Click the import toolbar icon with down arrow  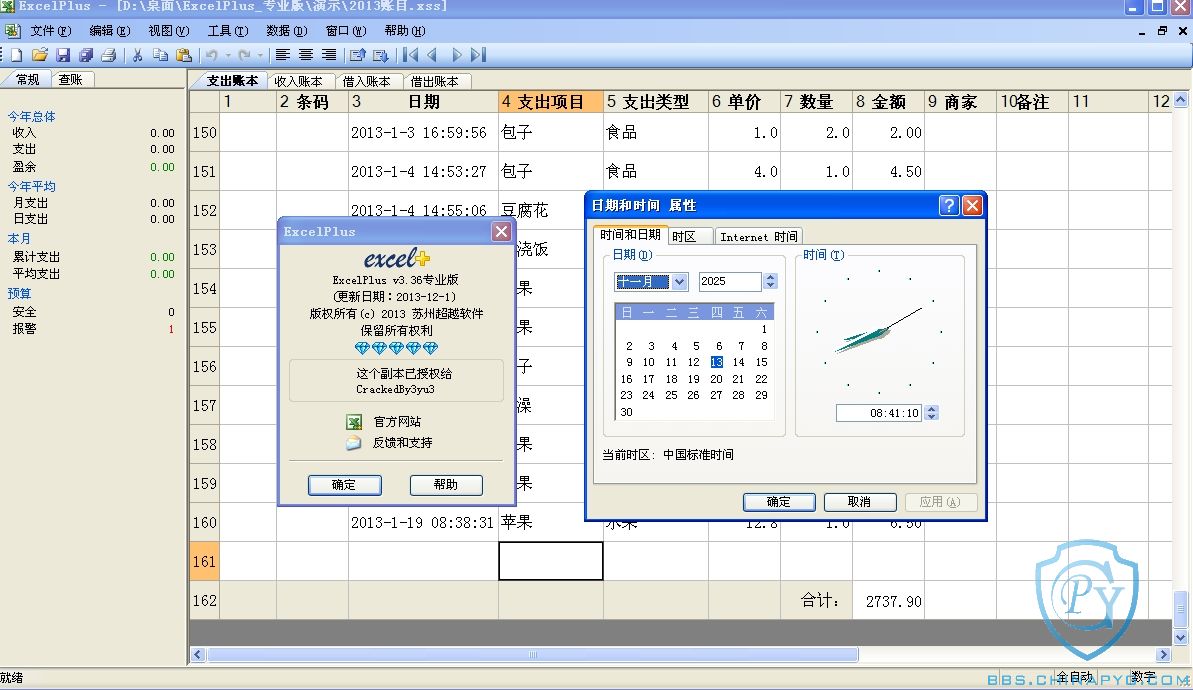pyautogui.click(x=380, y=55)
